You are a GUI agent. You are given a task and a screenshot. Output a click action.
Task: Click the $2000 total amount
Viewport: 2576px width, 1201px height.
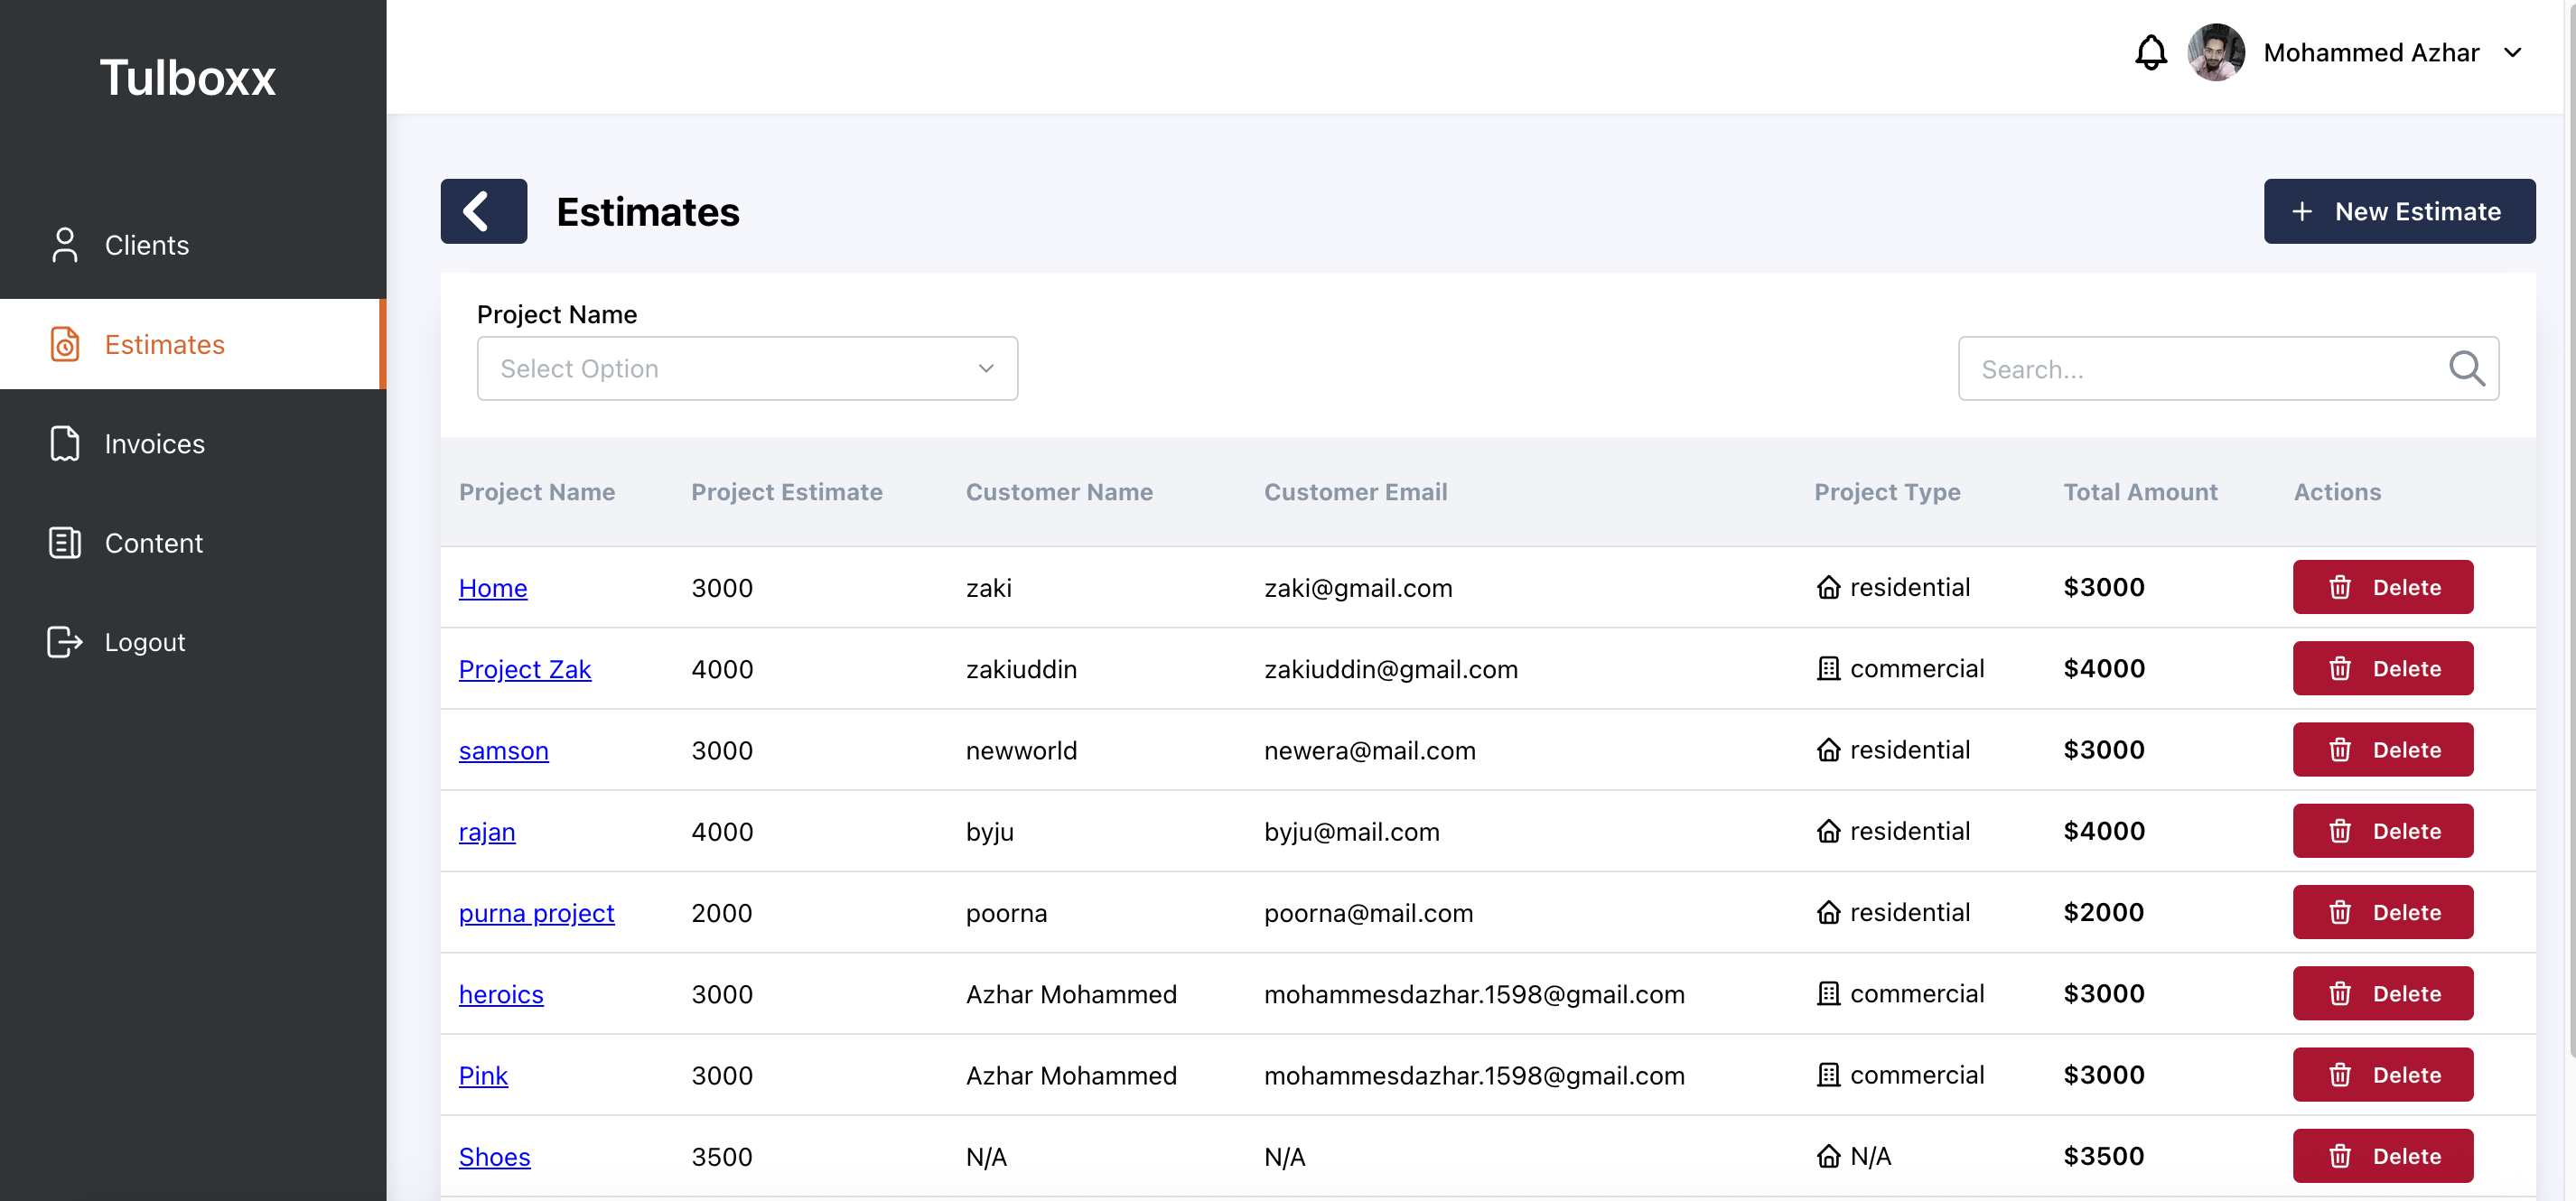point(2104,912)
